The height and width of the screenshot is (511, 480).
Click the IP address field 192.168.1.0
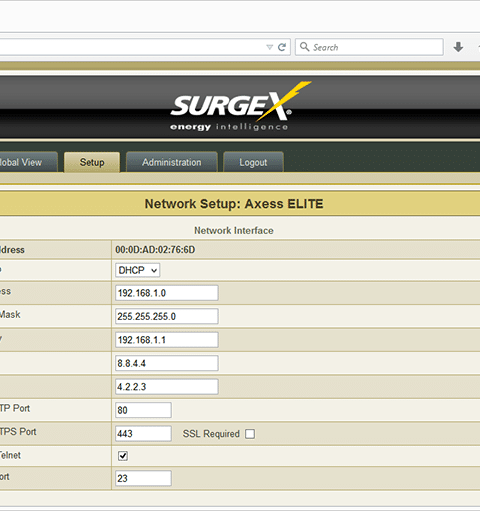[x=167, y=293]
